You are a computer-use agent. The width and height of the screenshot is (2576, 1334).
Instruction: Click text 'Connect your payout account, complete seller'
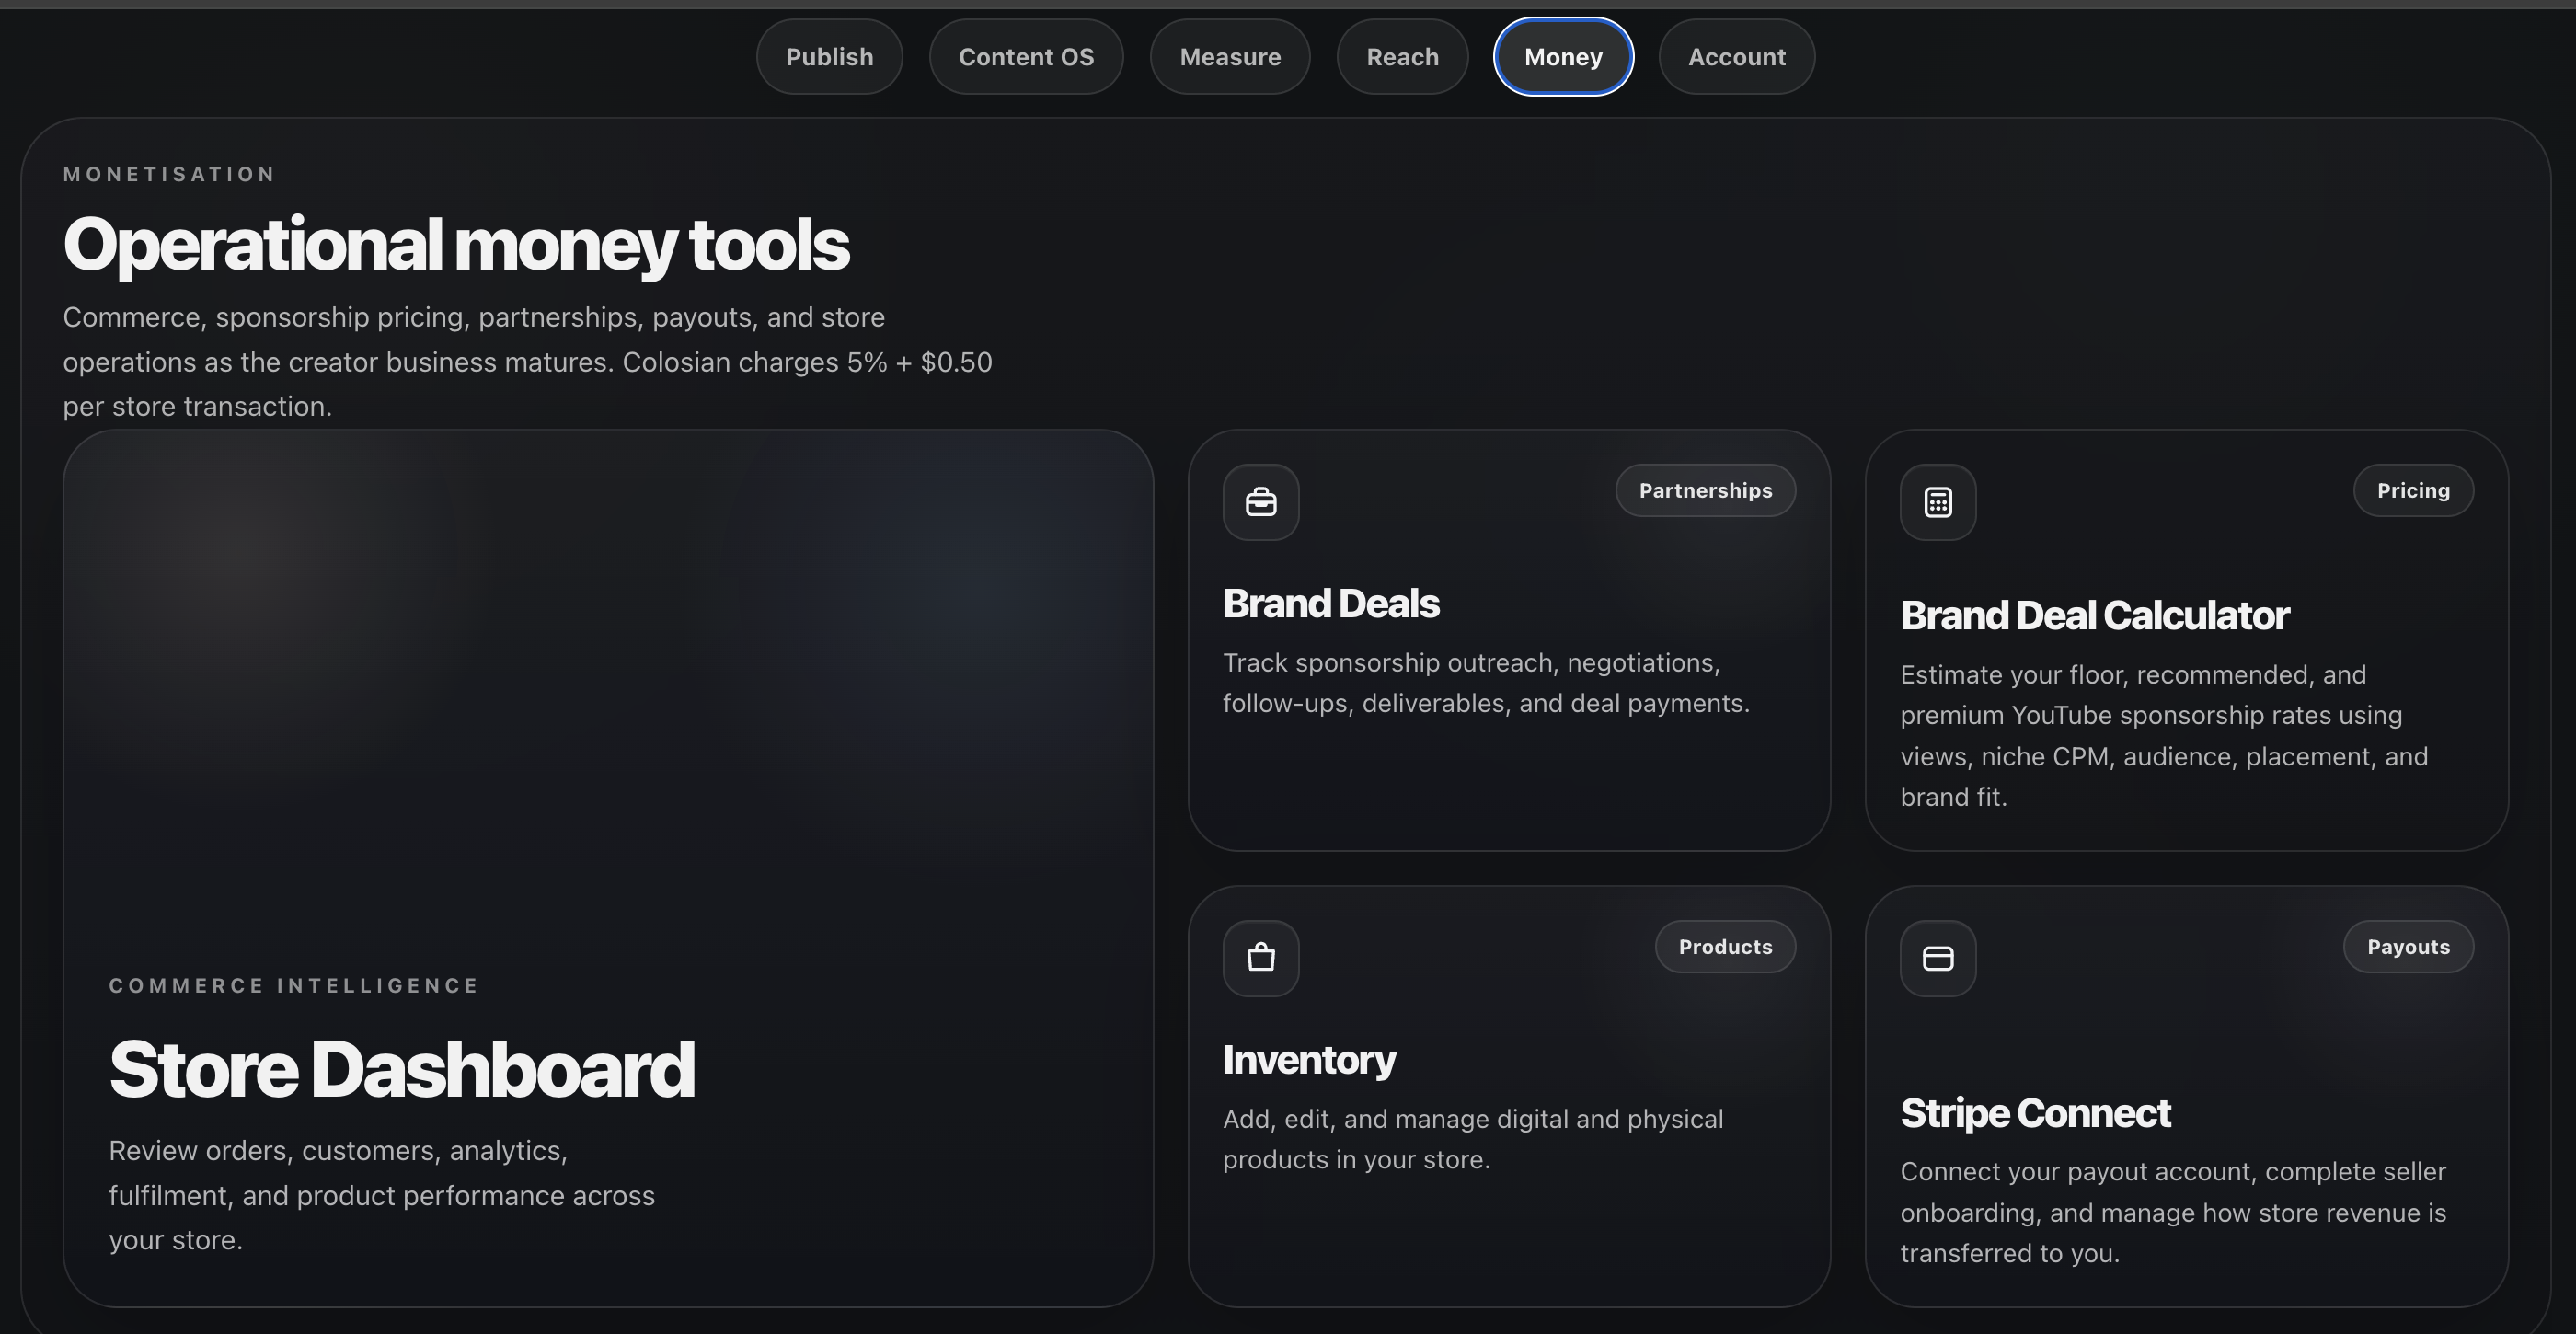(2173, 1171)
